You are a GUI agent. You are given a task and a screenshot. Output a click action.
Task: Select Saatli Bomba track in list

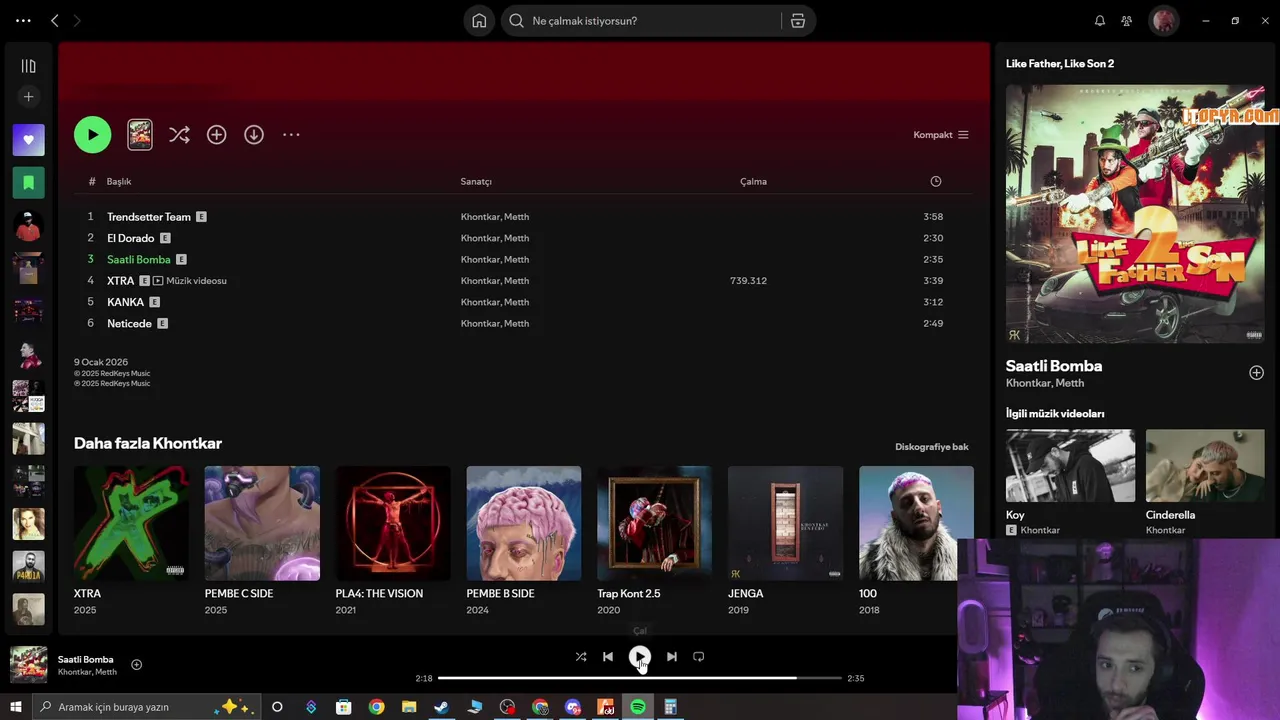[x=139, y=260]
